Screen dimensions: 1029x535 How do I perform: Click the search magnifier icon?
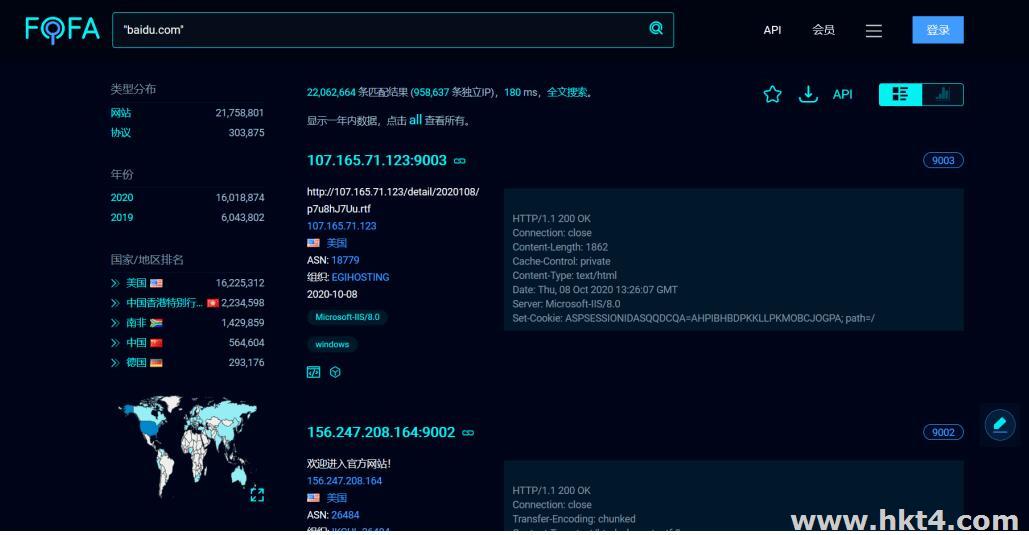656,28
